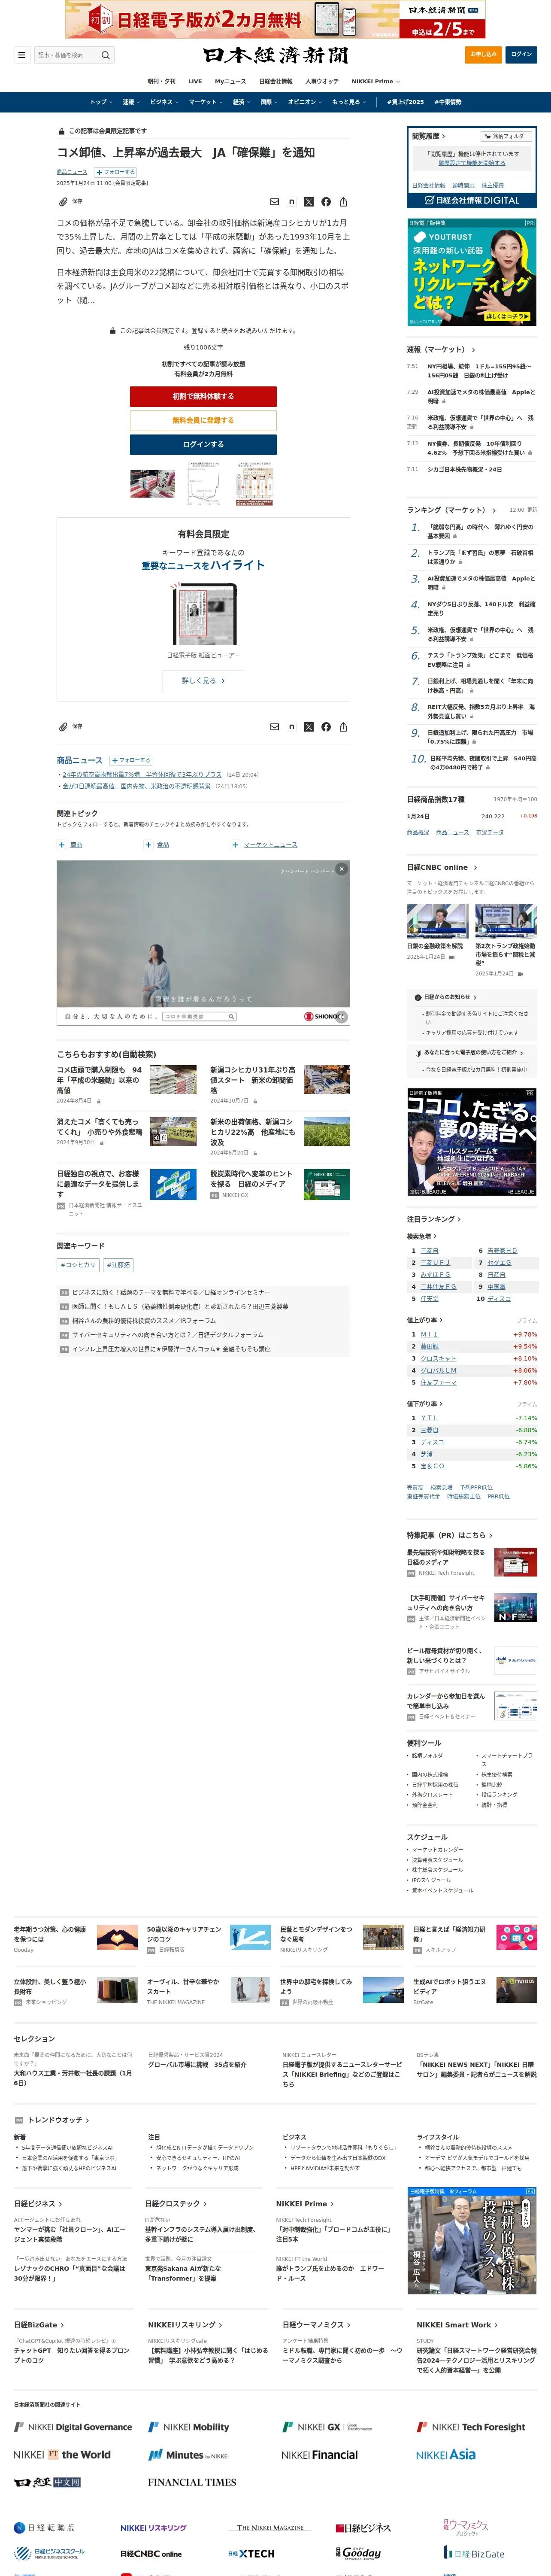Open the 朝刊・夕刊 menu item

click(161, 81)
